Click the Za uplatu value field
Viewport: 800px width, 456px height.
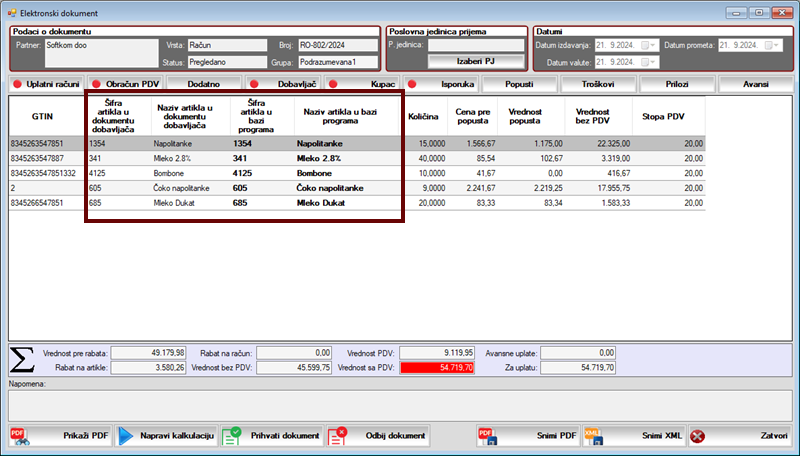578,367
